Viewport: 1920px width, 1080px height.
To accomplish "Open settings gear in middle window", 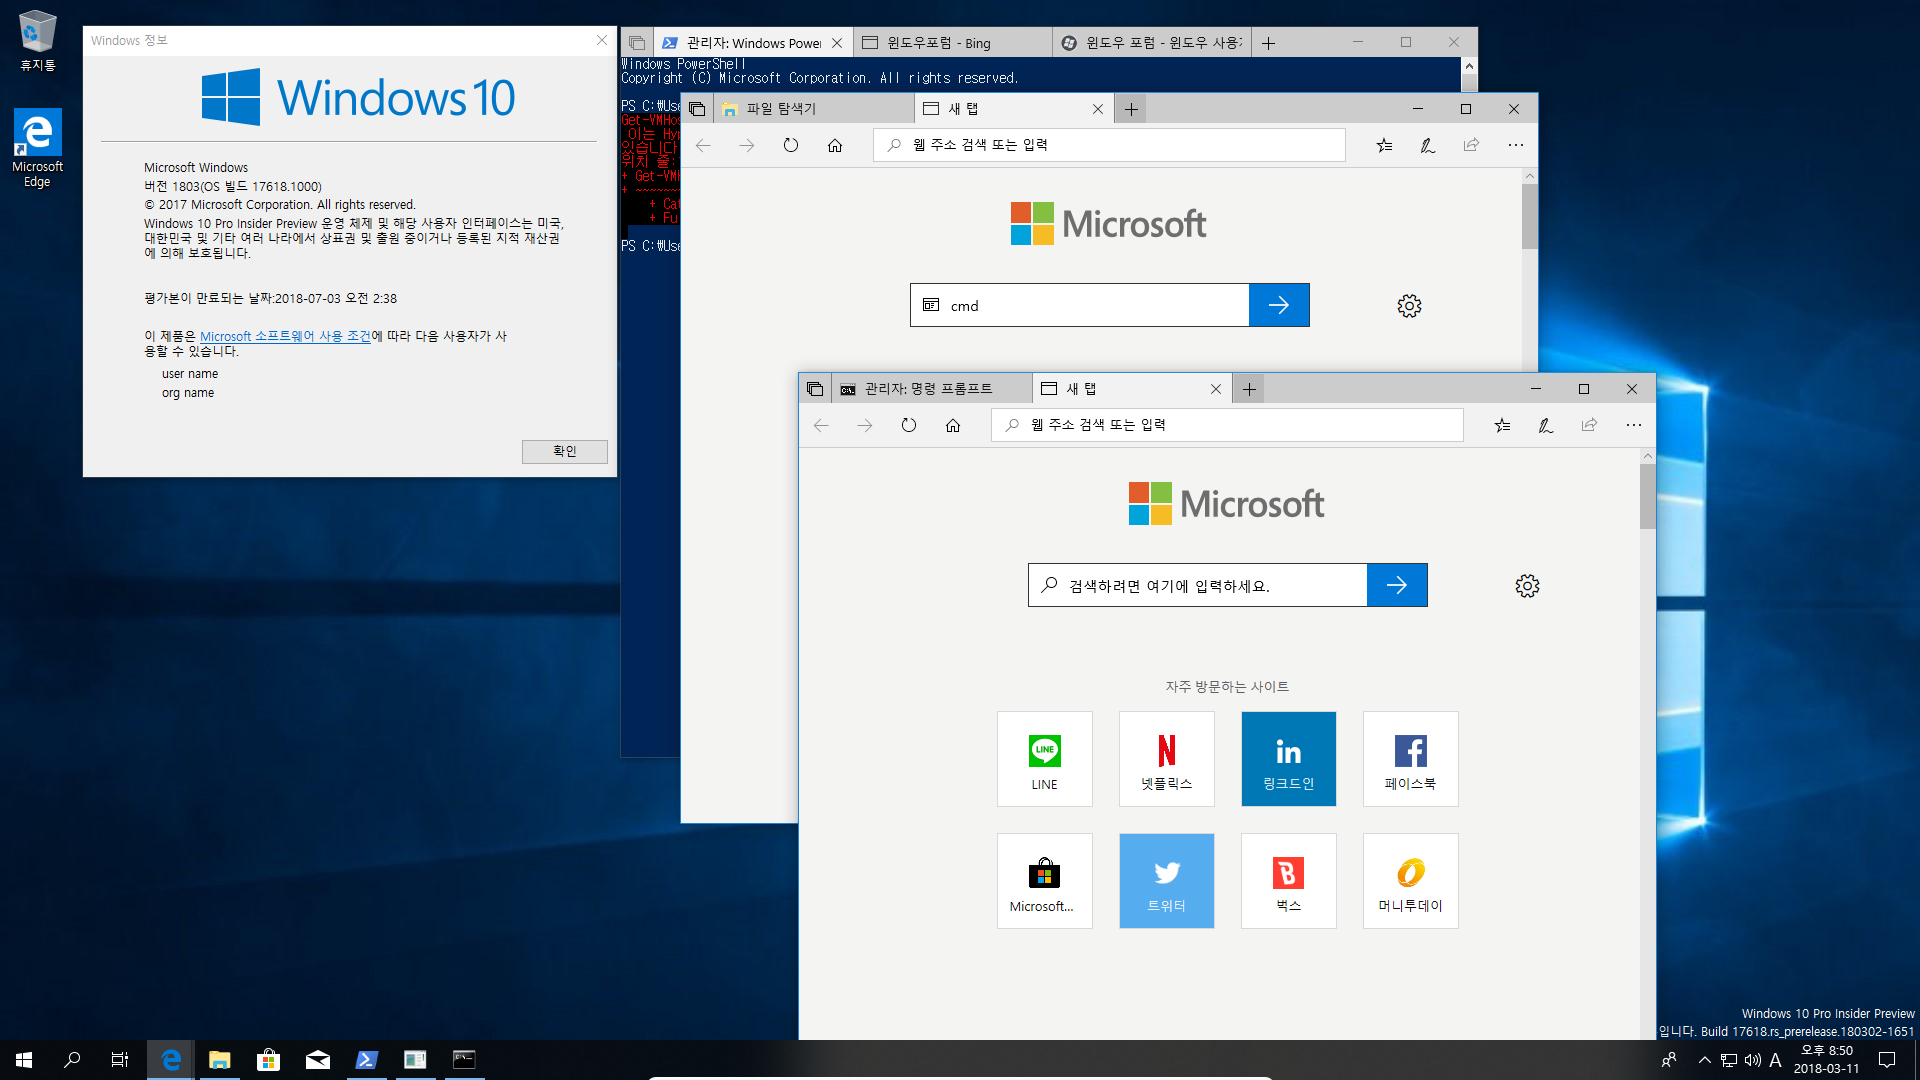I will point(1409,306).
